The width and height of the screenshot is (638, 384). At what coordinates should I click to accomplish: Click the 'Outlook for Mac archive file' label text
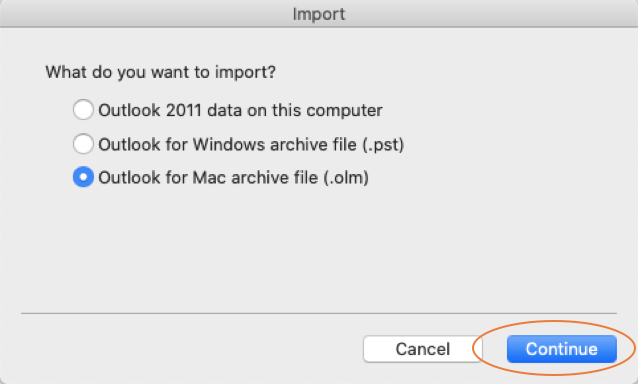[208, 178]
